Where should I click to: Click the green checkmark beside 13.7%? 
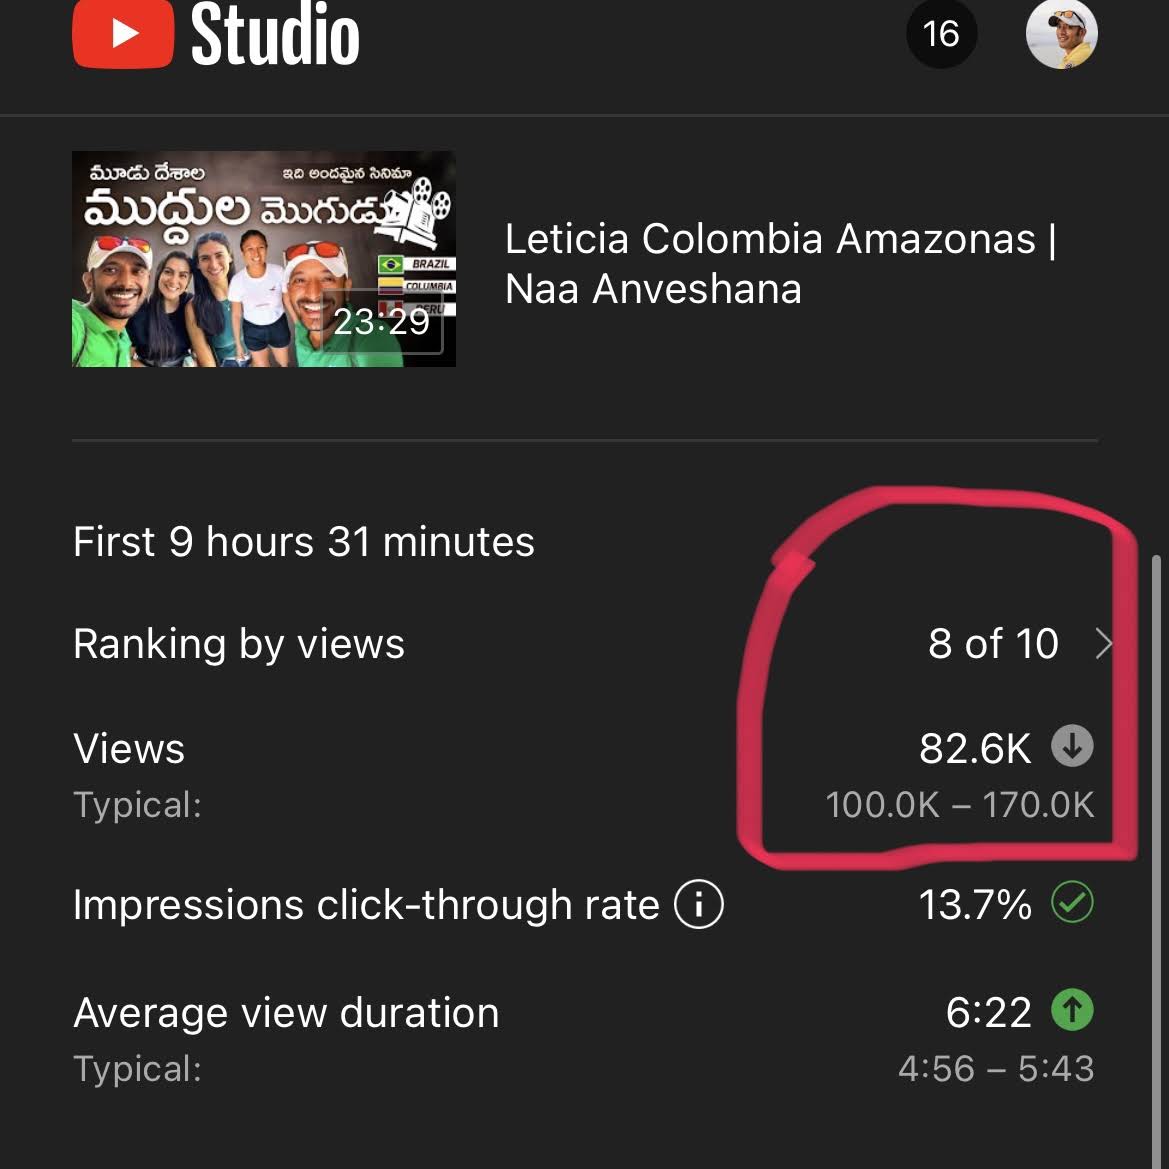[1072, 903]
